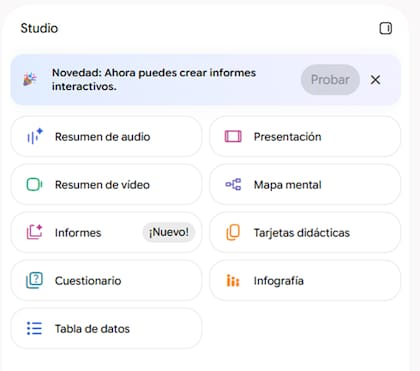Create a Tabla de datos with the list icon
The height and width of the screenshot is (371, 420).
point(34,328)
